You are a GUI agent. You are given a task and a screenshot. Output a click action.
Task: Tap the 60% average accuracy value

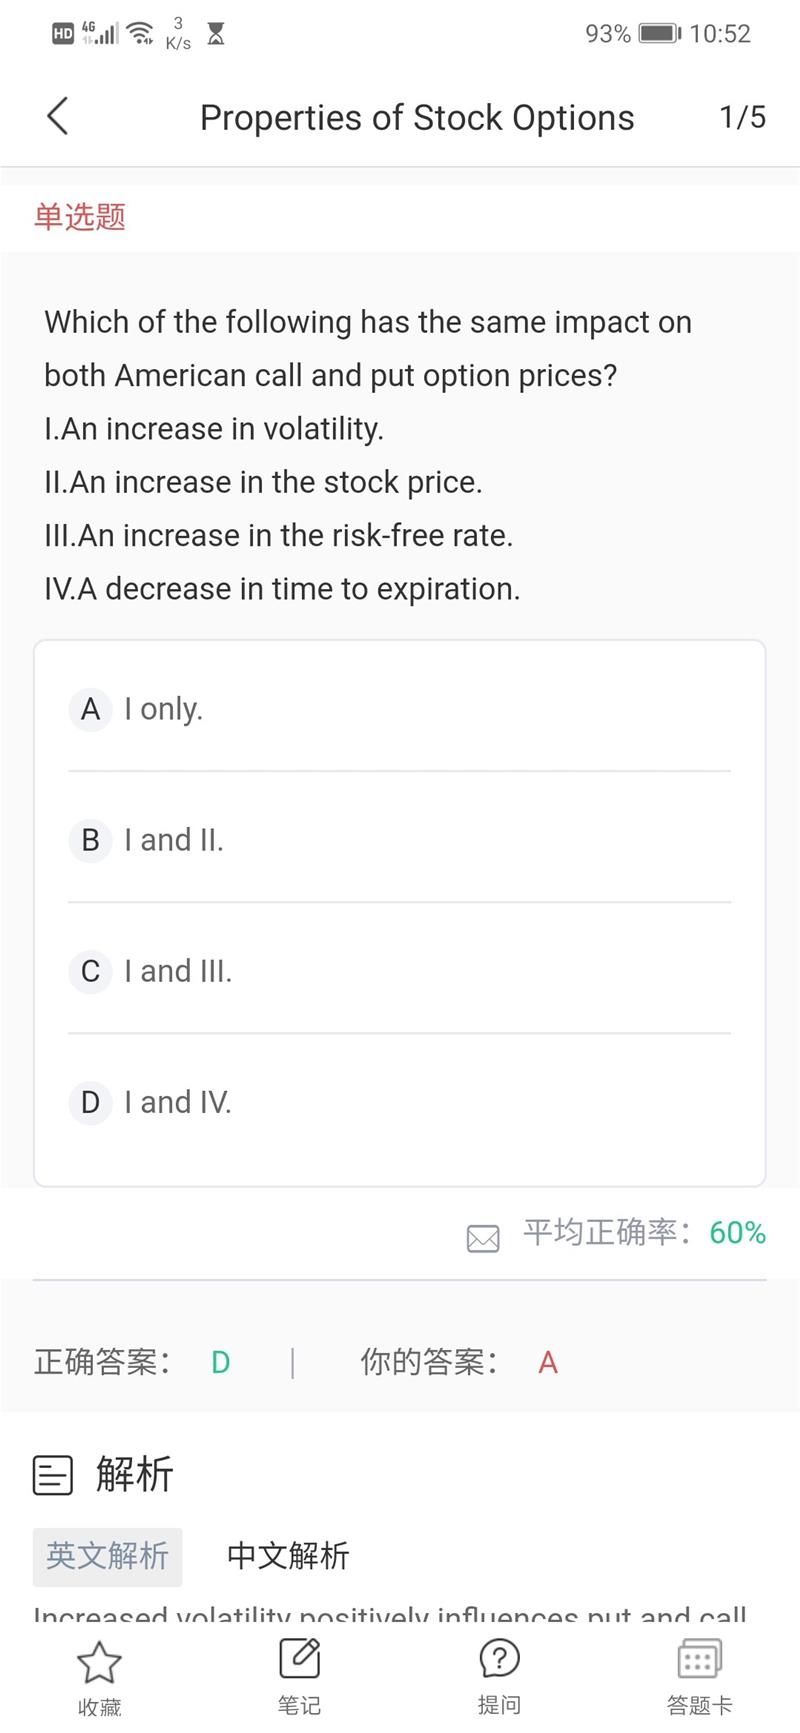(x=737, y=1233)
